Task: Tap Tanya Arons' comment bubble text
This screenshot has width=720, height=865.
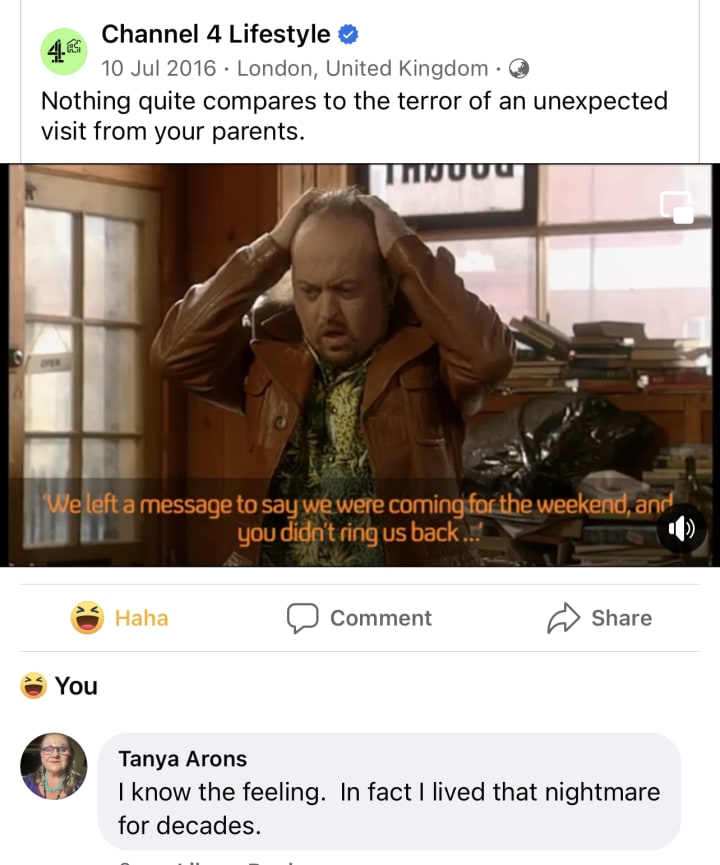Action: [x=389, y=809]
